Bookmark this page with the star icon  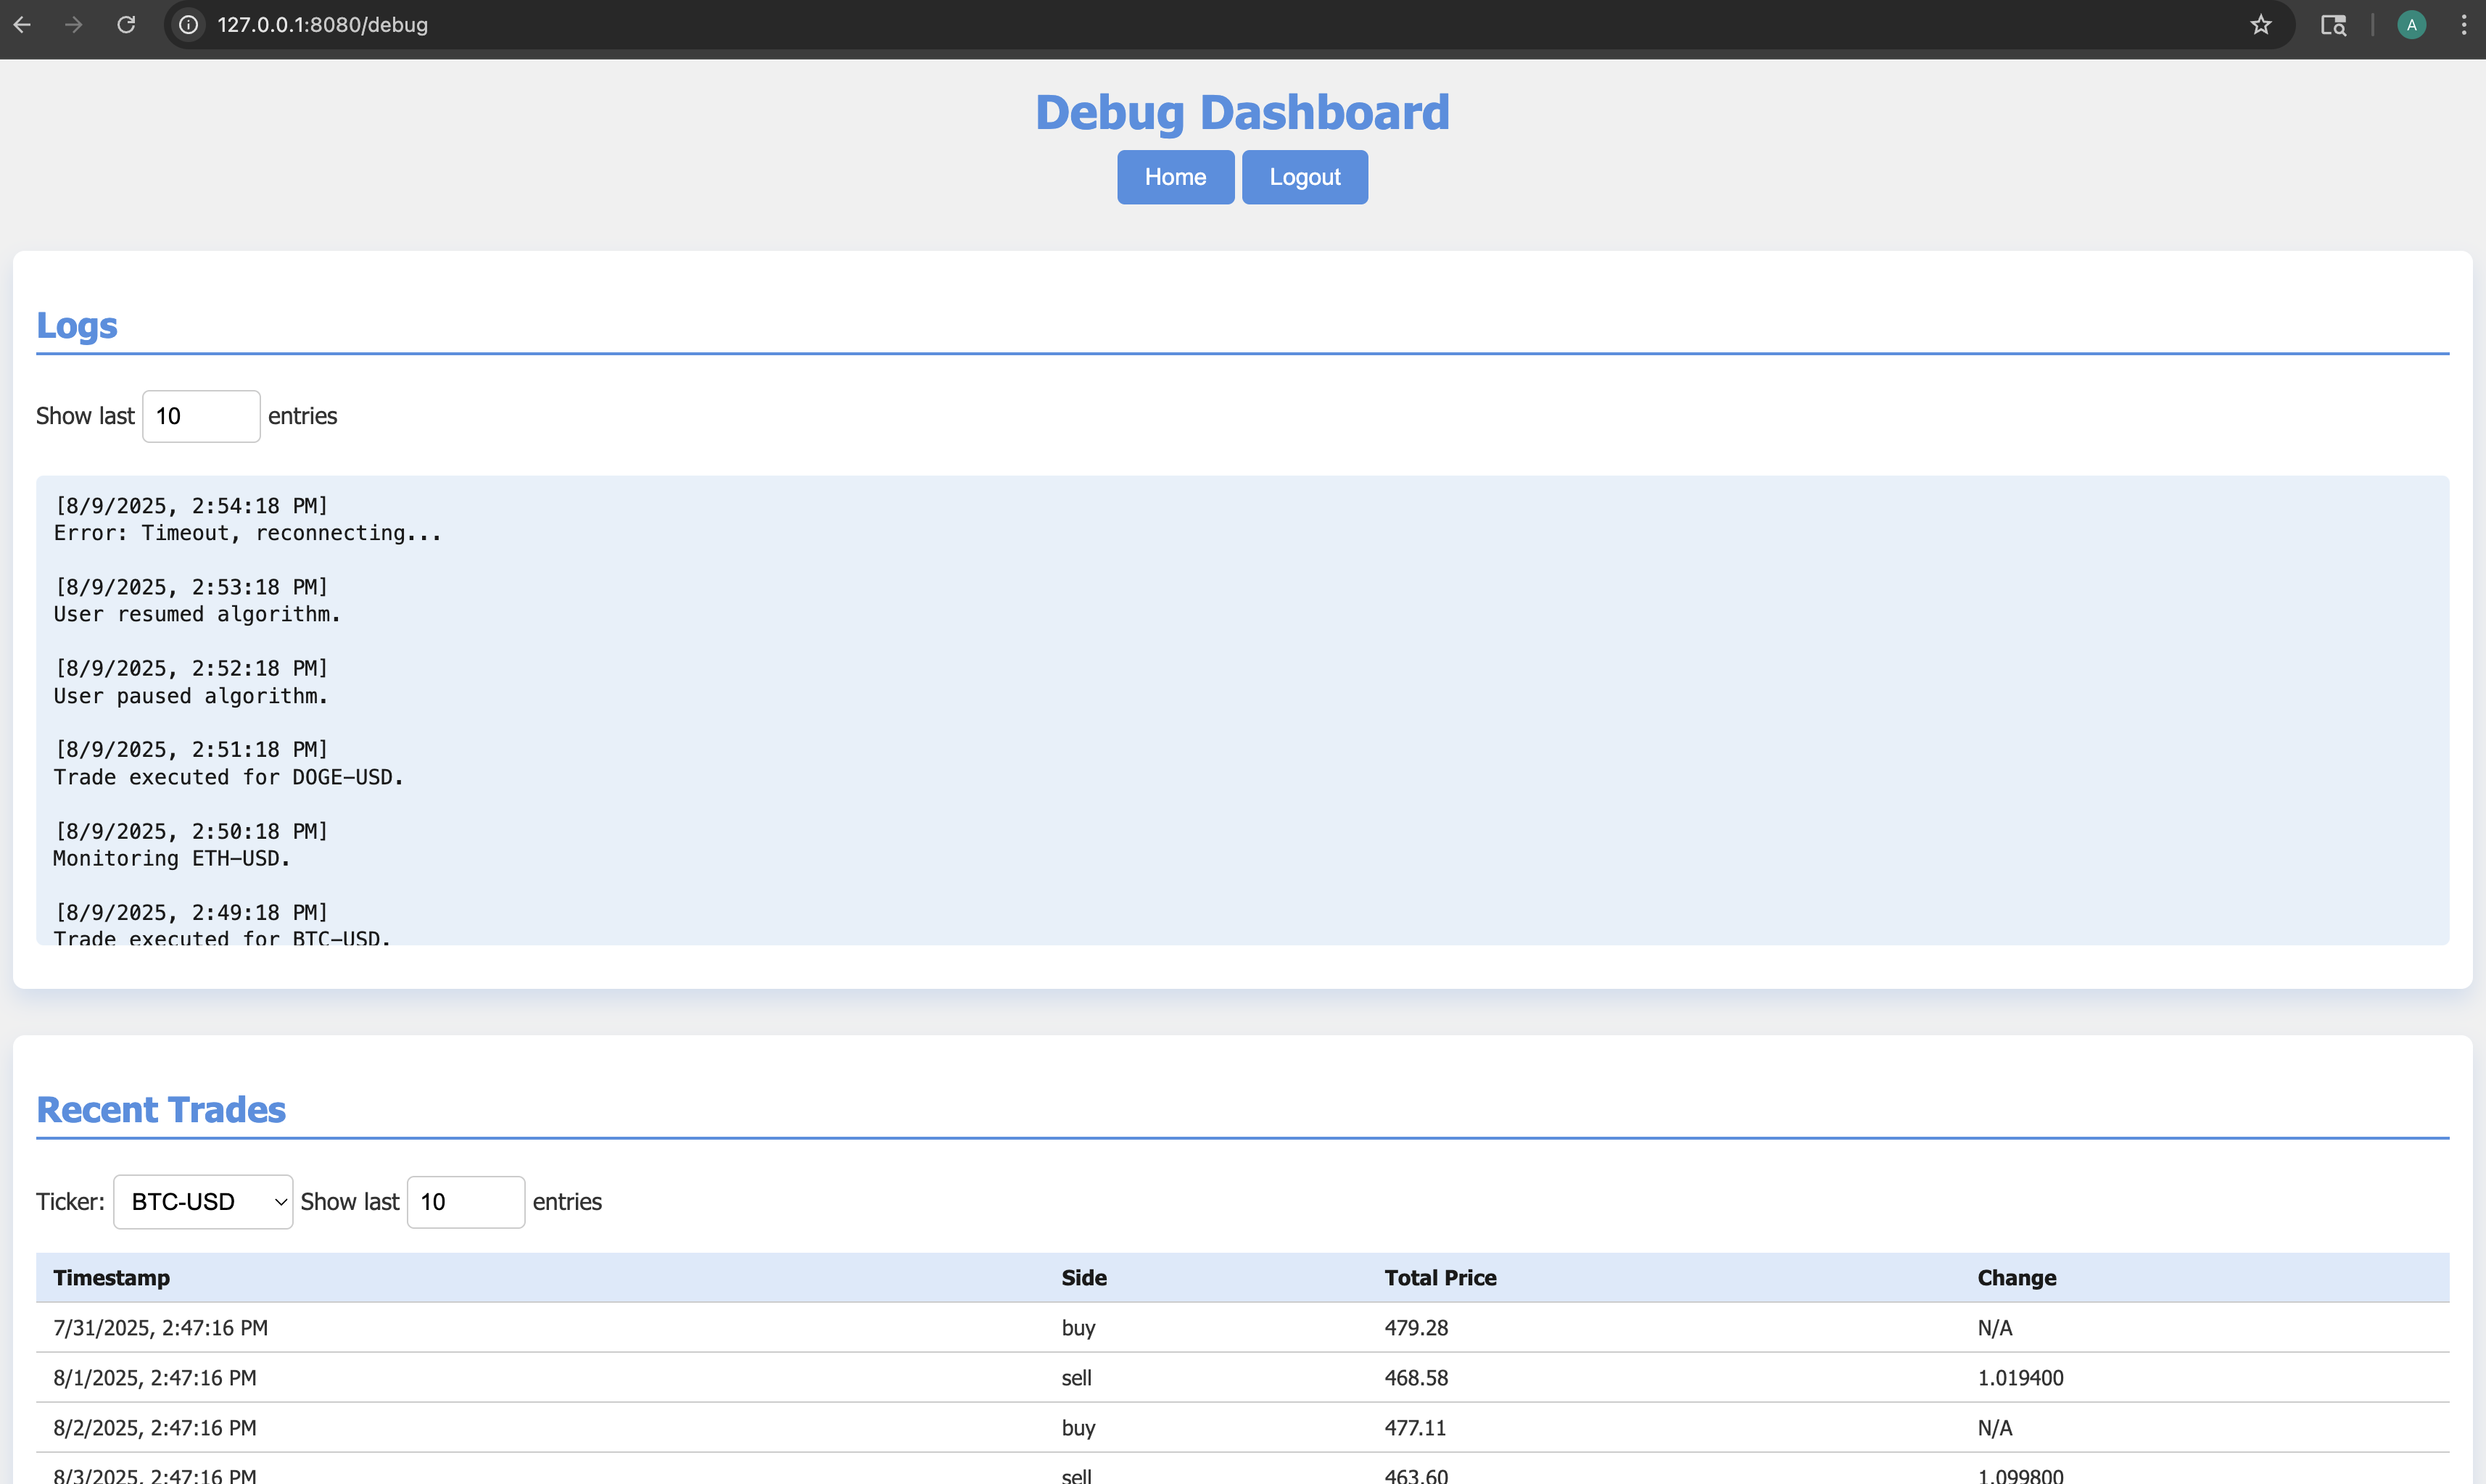[x=2261, y=25]
